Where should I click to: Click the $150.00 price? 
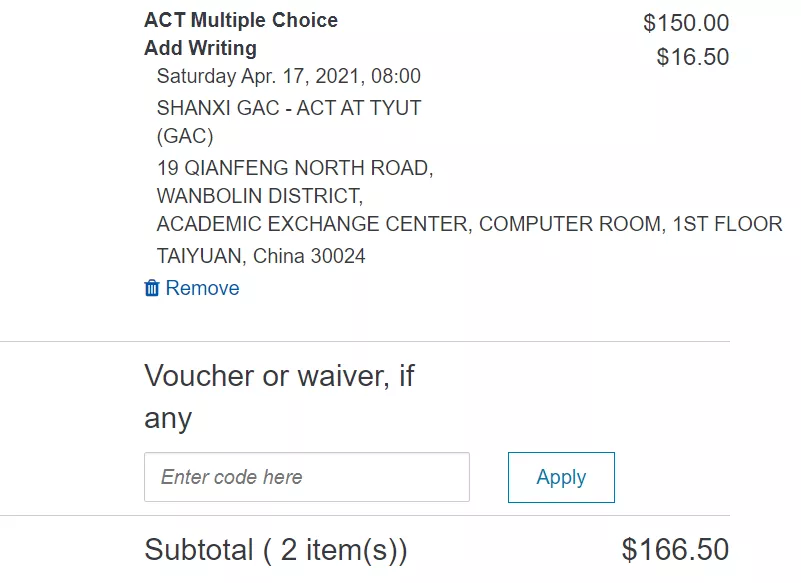tap(686, 23)
